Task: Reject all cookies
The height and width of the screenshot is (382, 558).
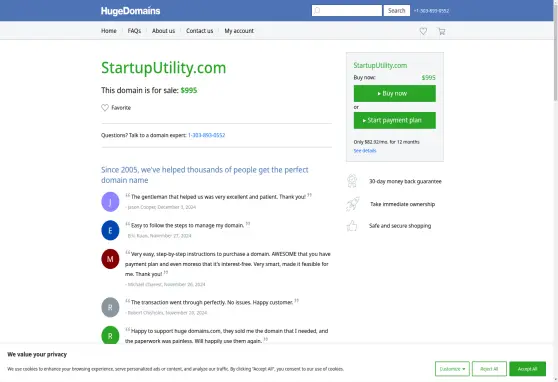Action: tap(489, 369)
